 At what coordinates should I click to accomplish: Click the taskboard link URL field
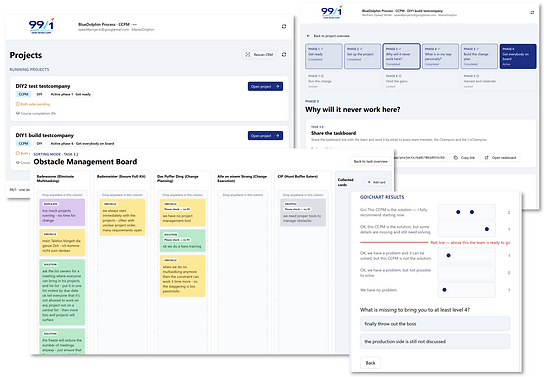click(420, 157)
